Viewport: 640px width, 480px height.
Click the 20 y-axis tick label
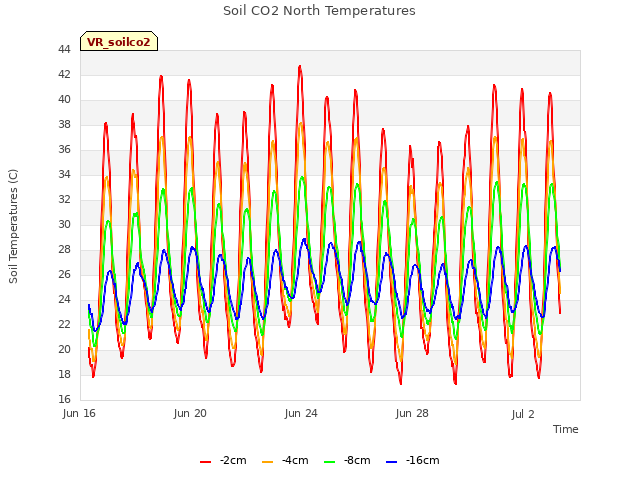64,349
